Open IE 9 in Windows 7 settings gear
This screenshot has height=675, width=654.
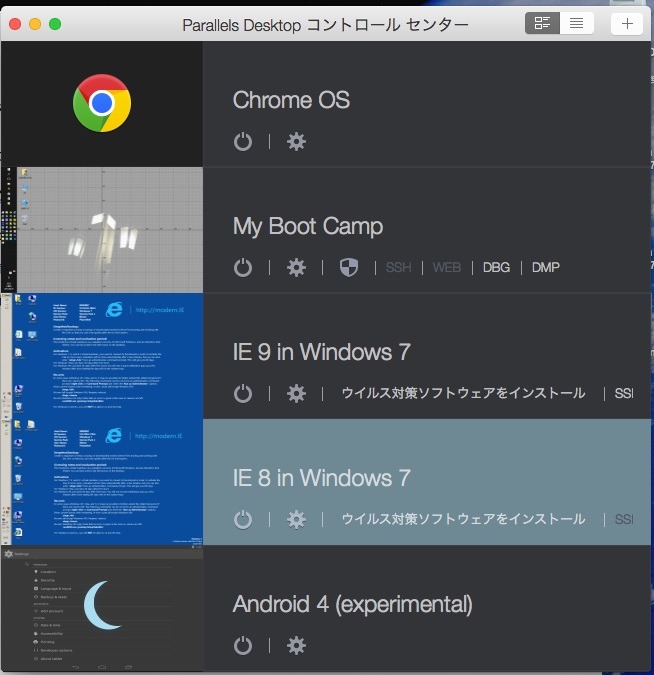[296, 393]
